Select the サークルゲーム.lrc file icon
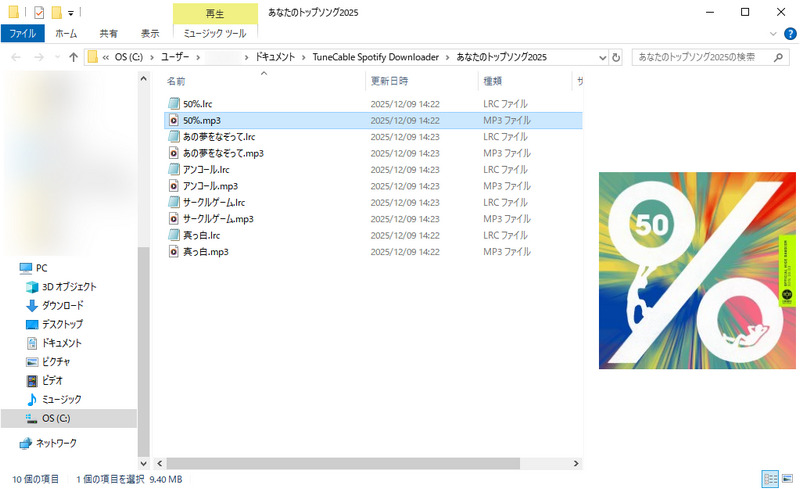Viewport: 800px width, 489px height. pos(174,202)
